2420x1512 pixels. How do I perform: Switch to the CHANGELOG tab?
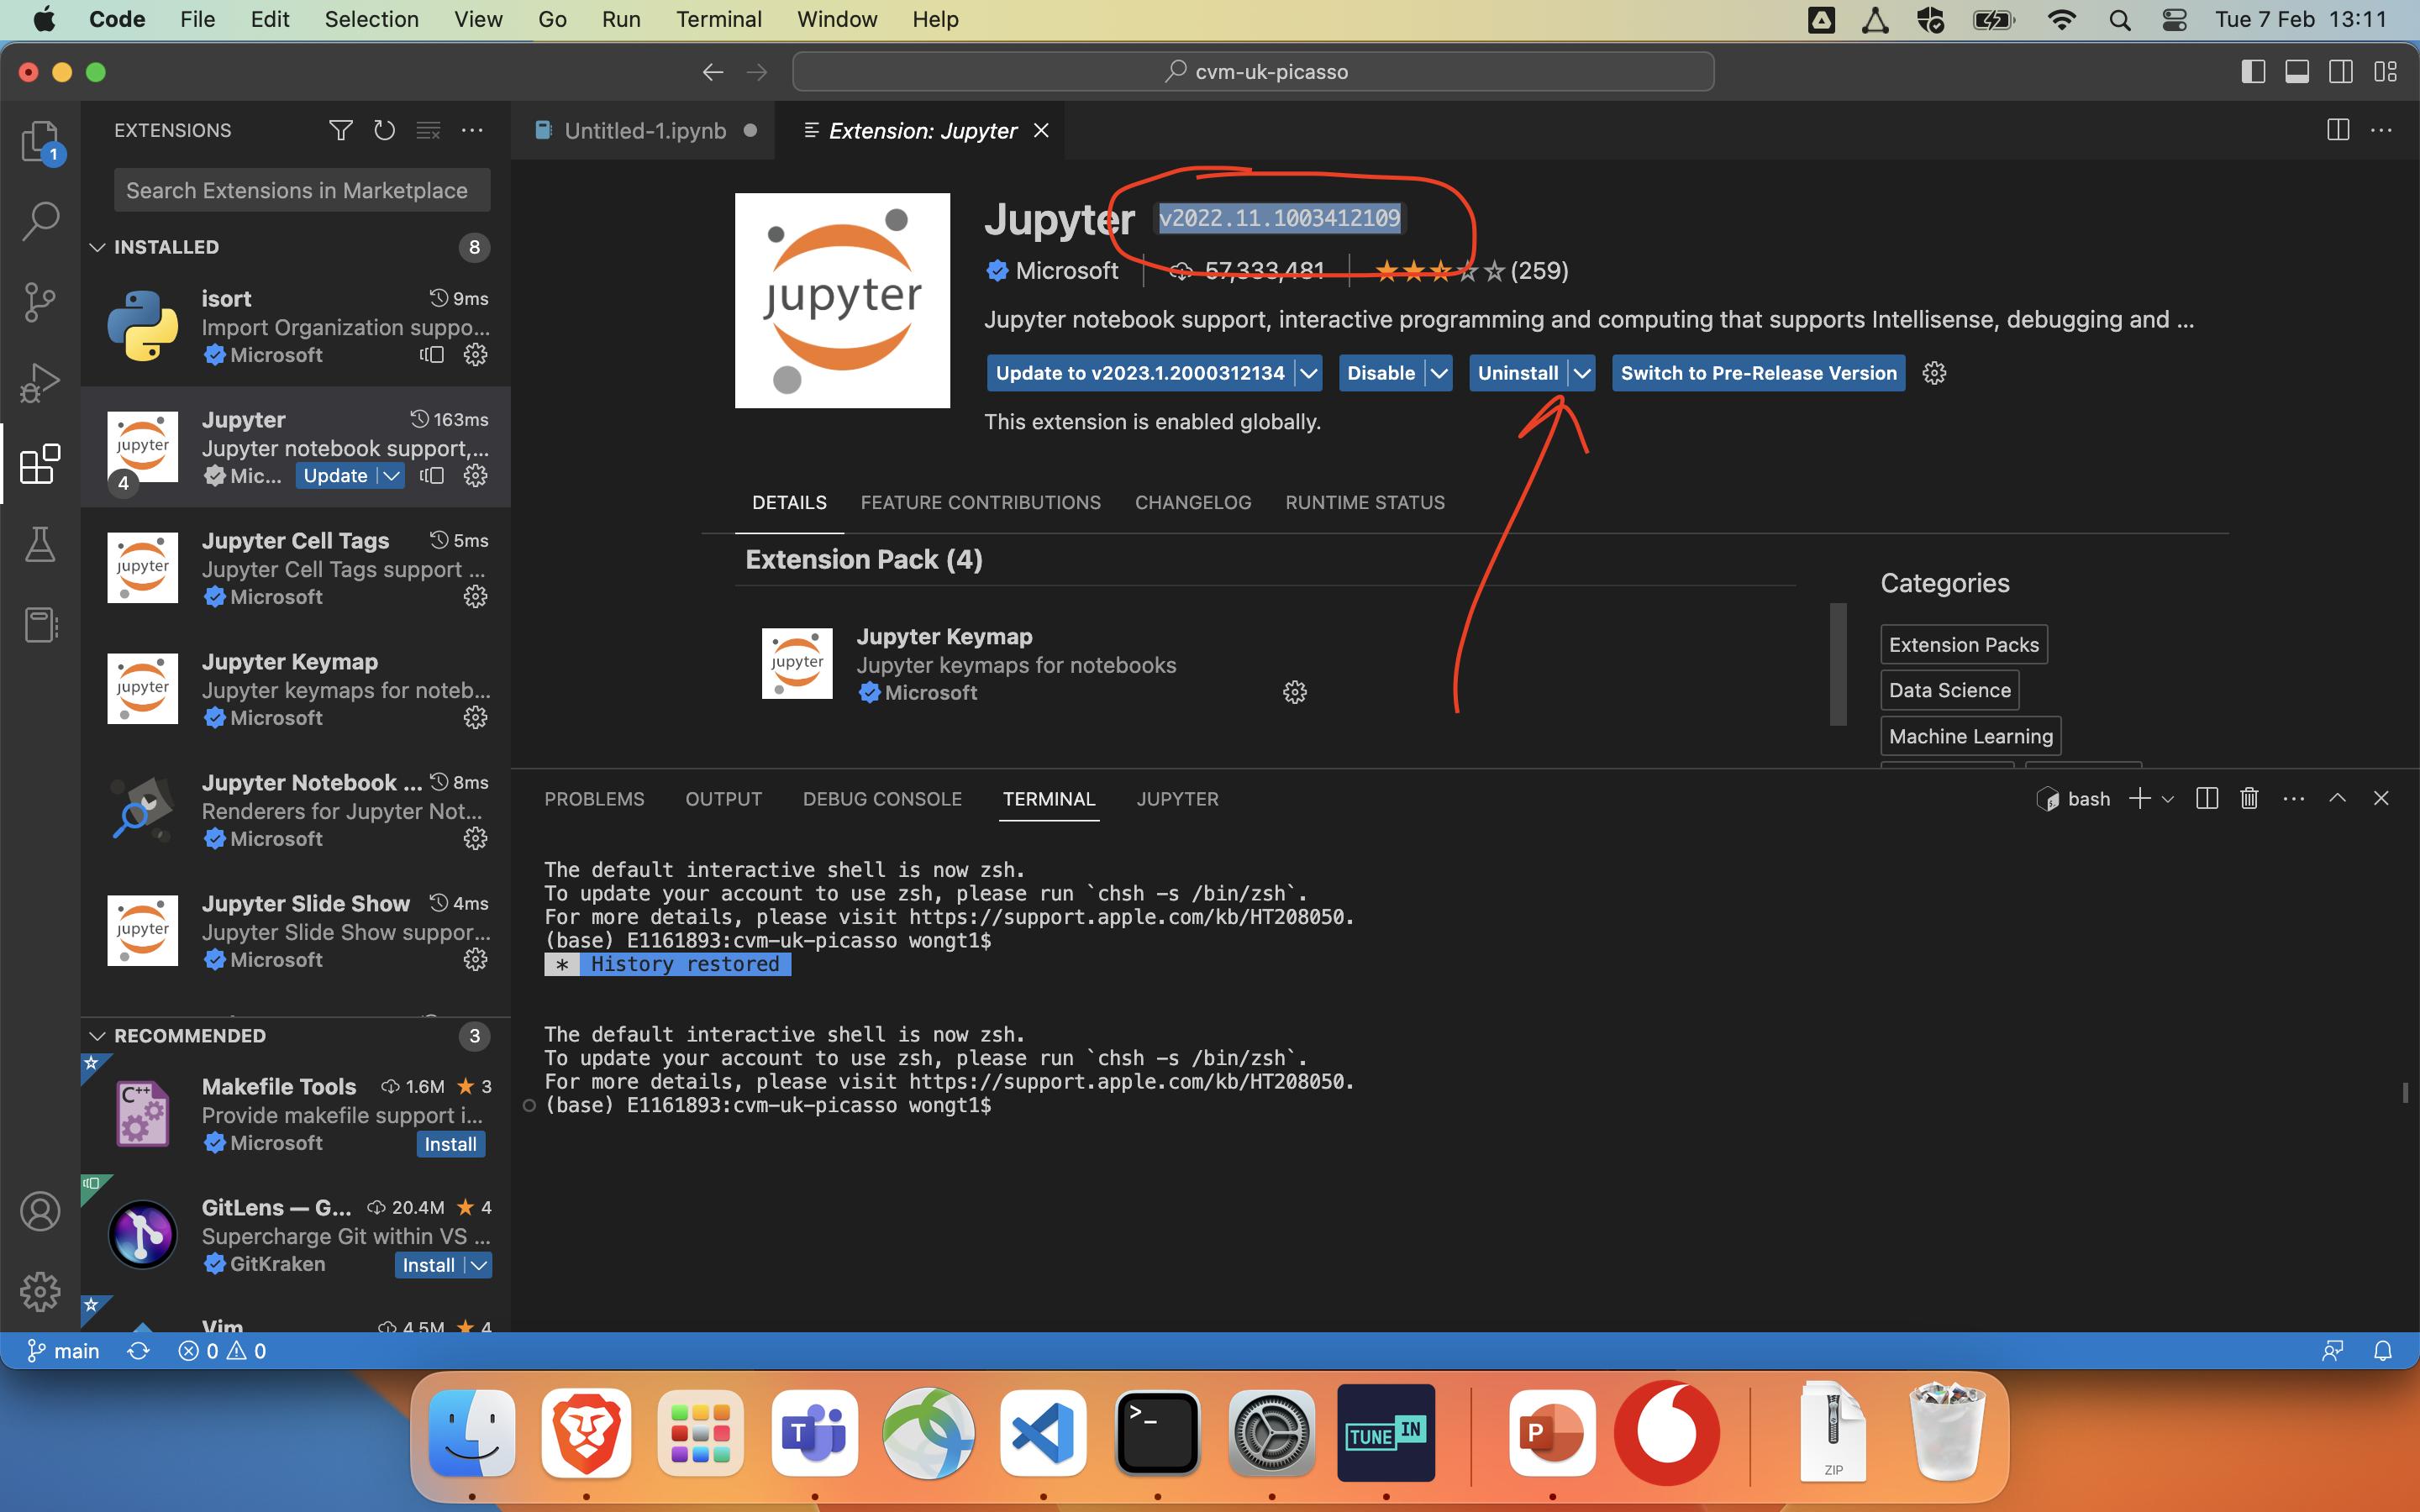click(1192, 502)
